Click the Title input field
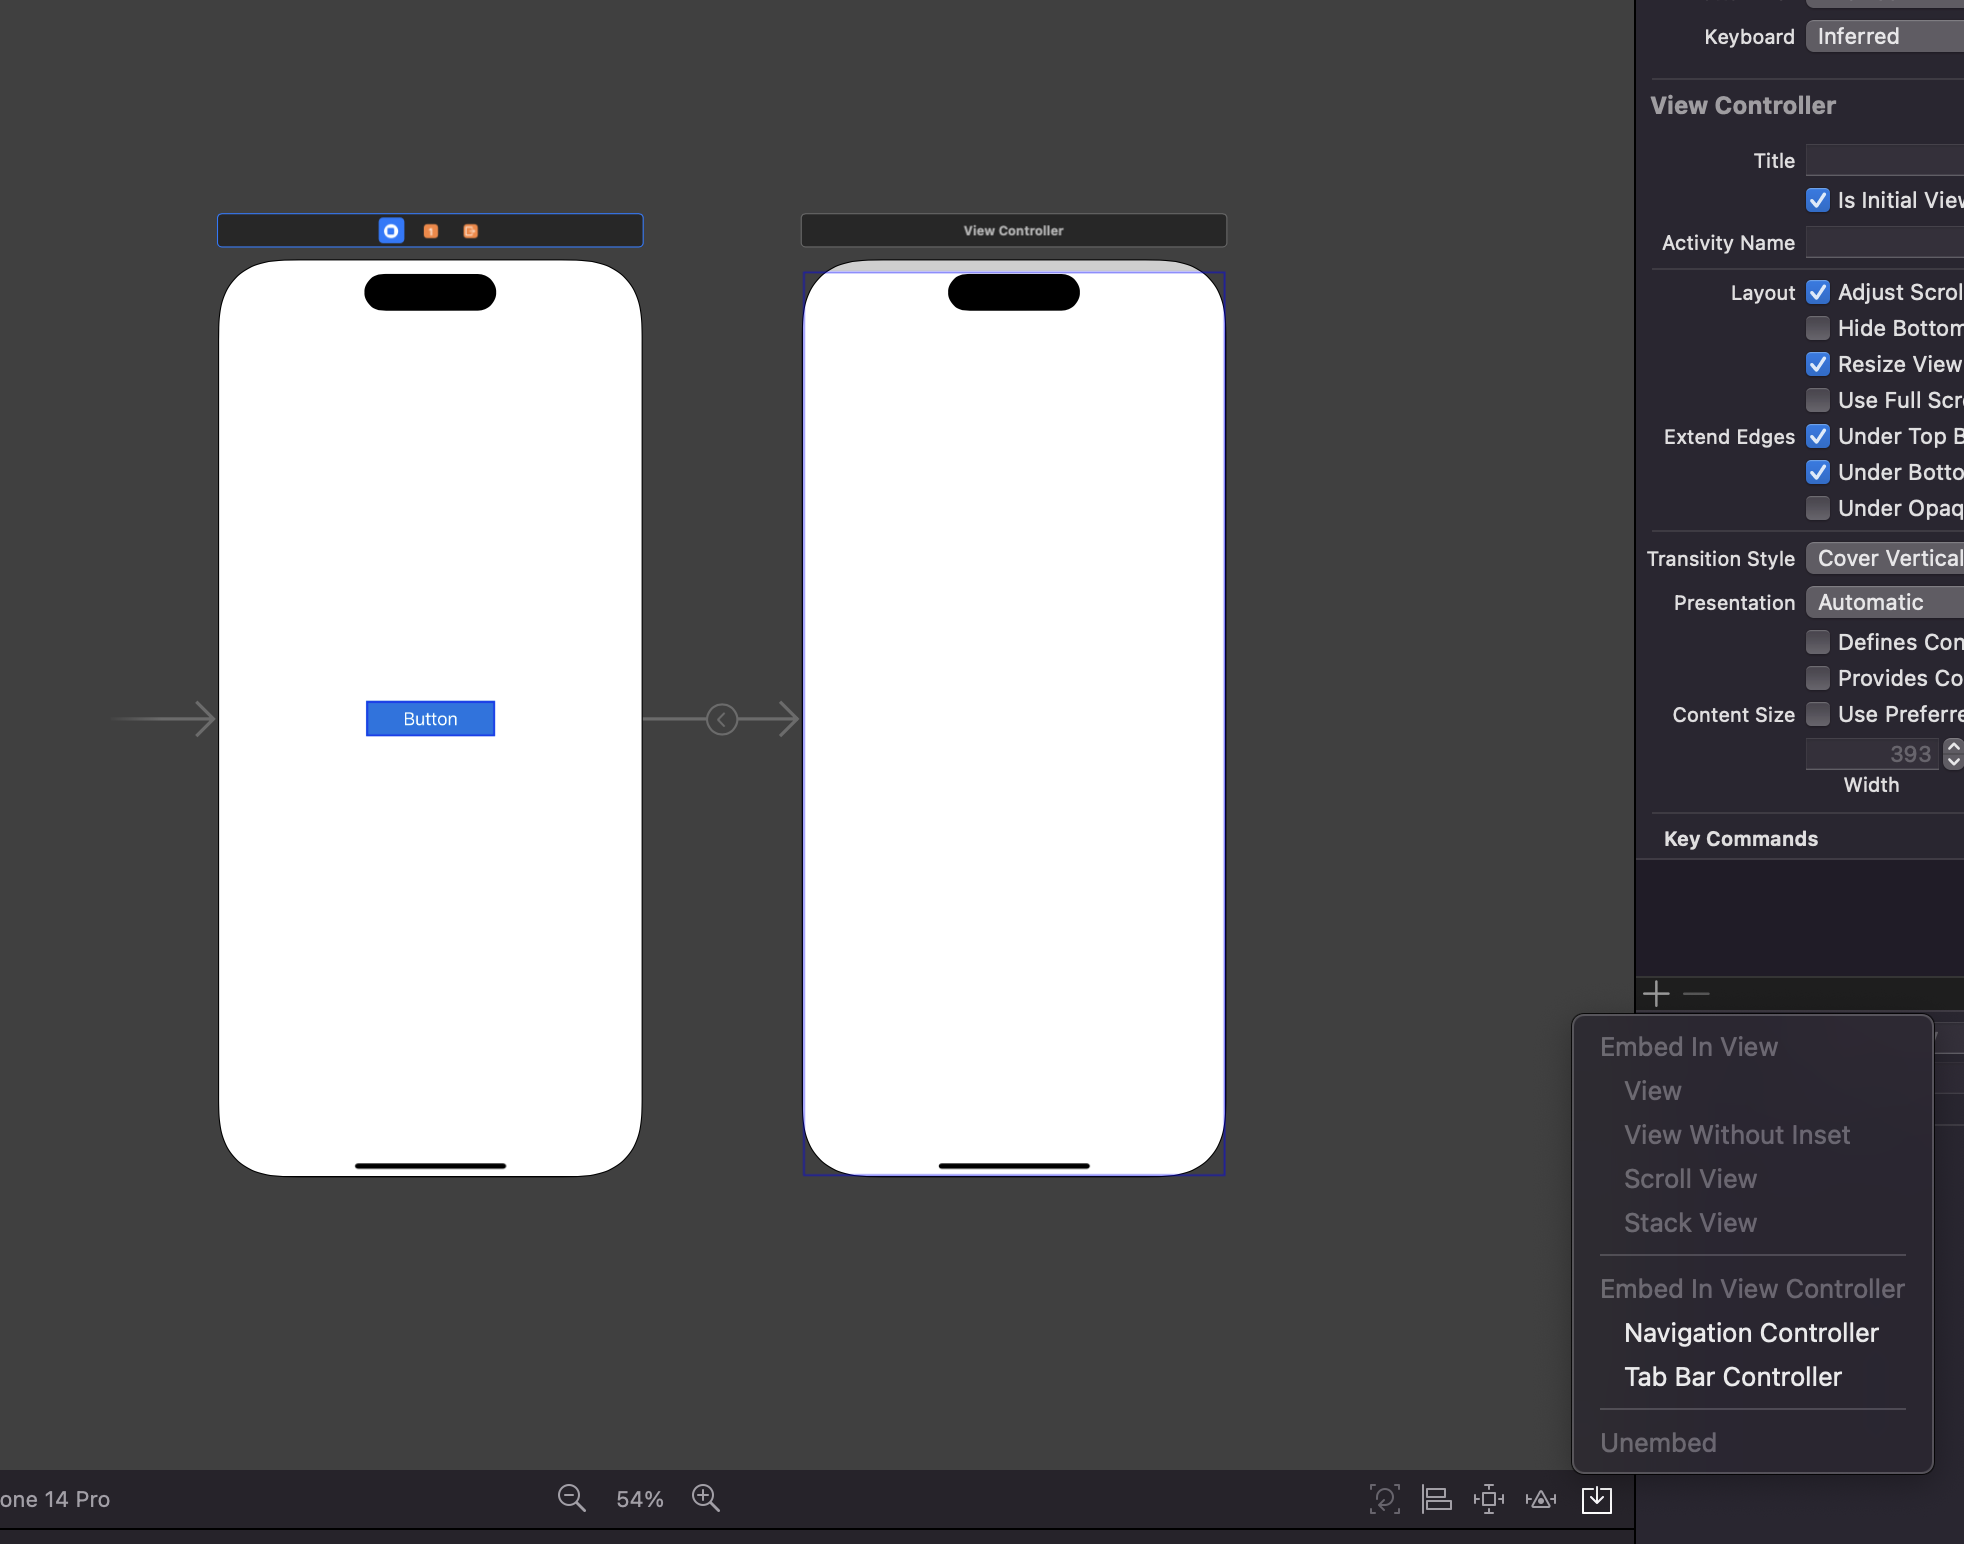Screen dimensions: 1964x1544 click(x=1885, y=161)
